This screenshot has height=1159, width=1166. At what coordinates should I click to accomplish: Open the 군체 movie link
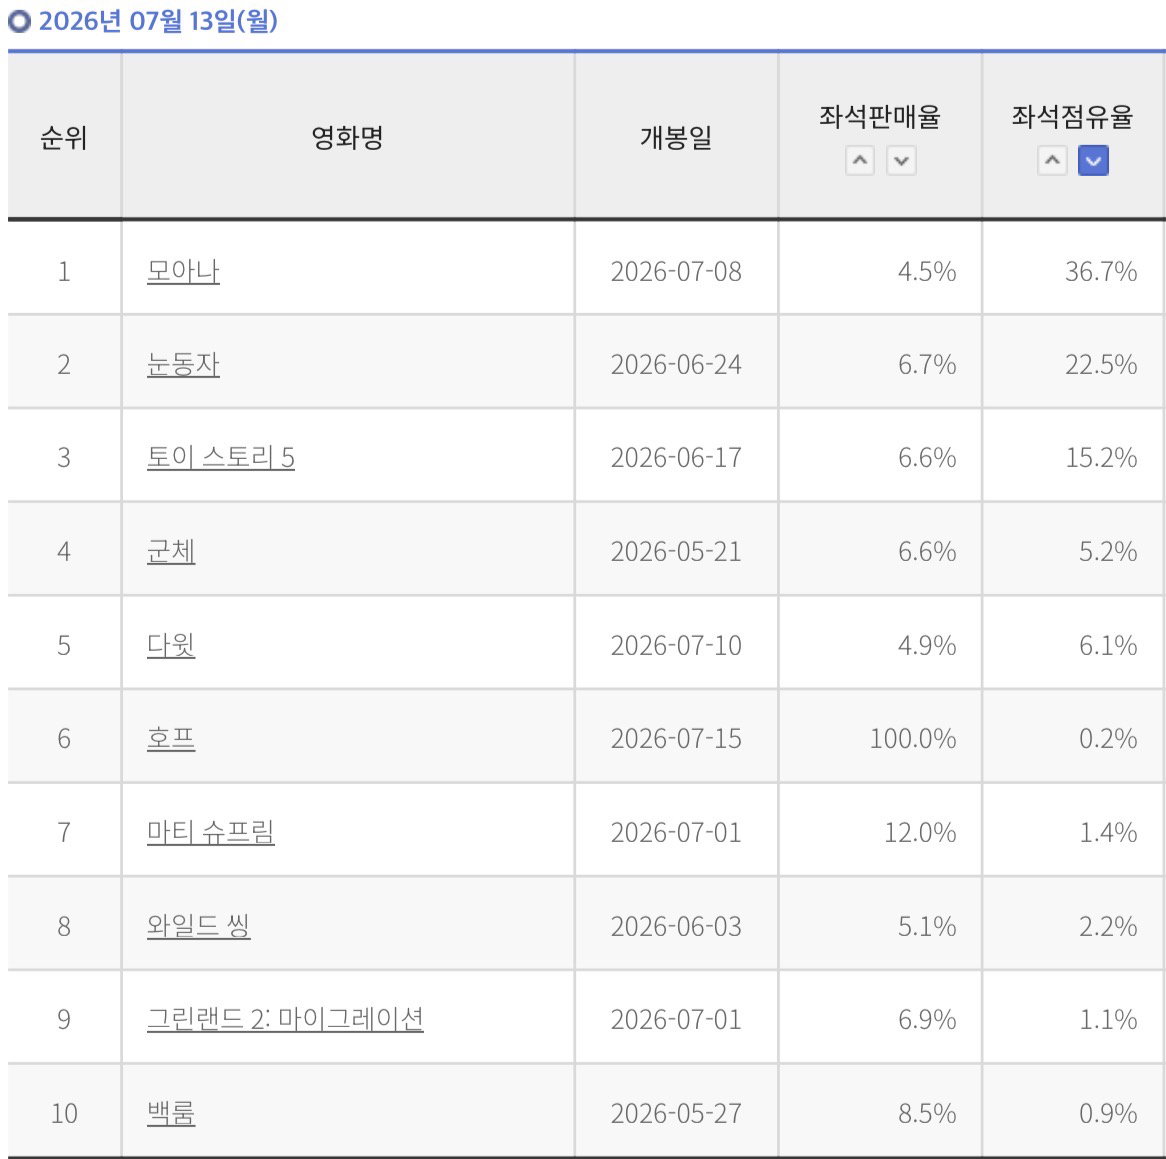(171, 551)
